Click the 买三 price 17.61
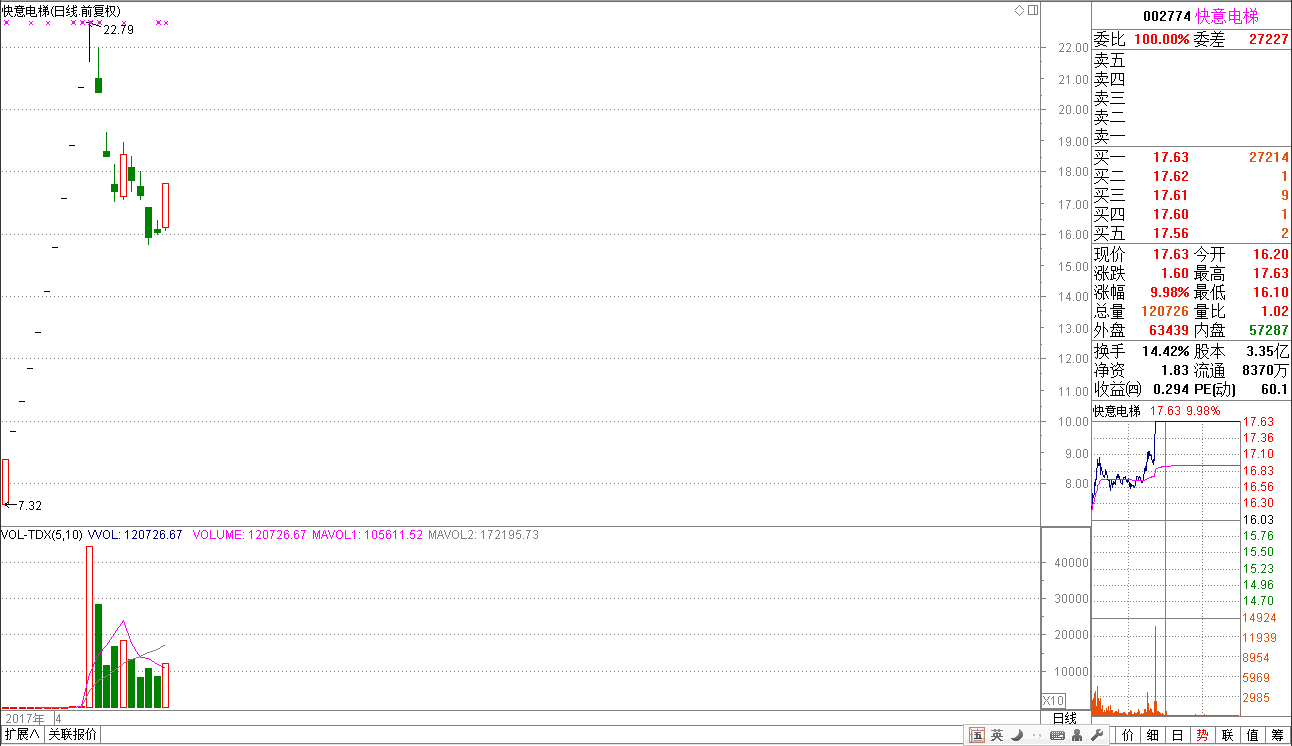 click(x=1171, y=195)
